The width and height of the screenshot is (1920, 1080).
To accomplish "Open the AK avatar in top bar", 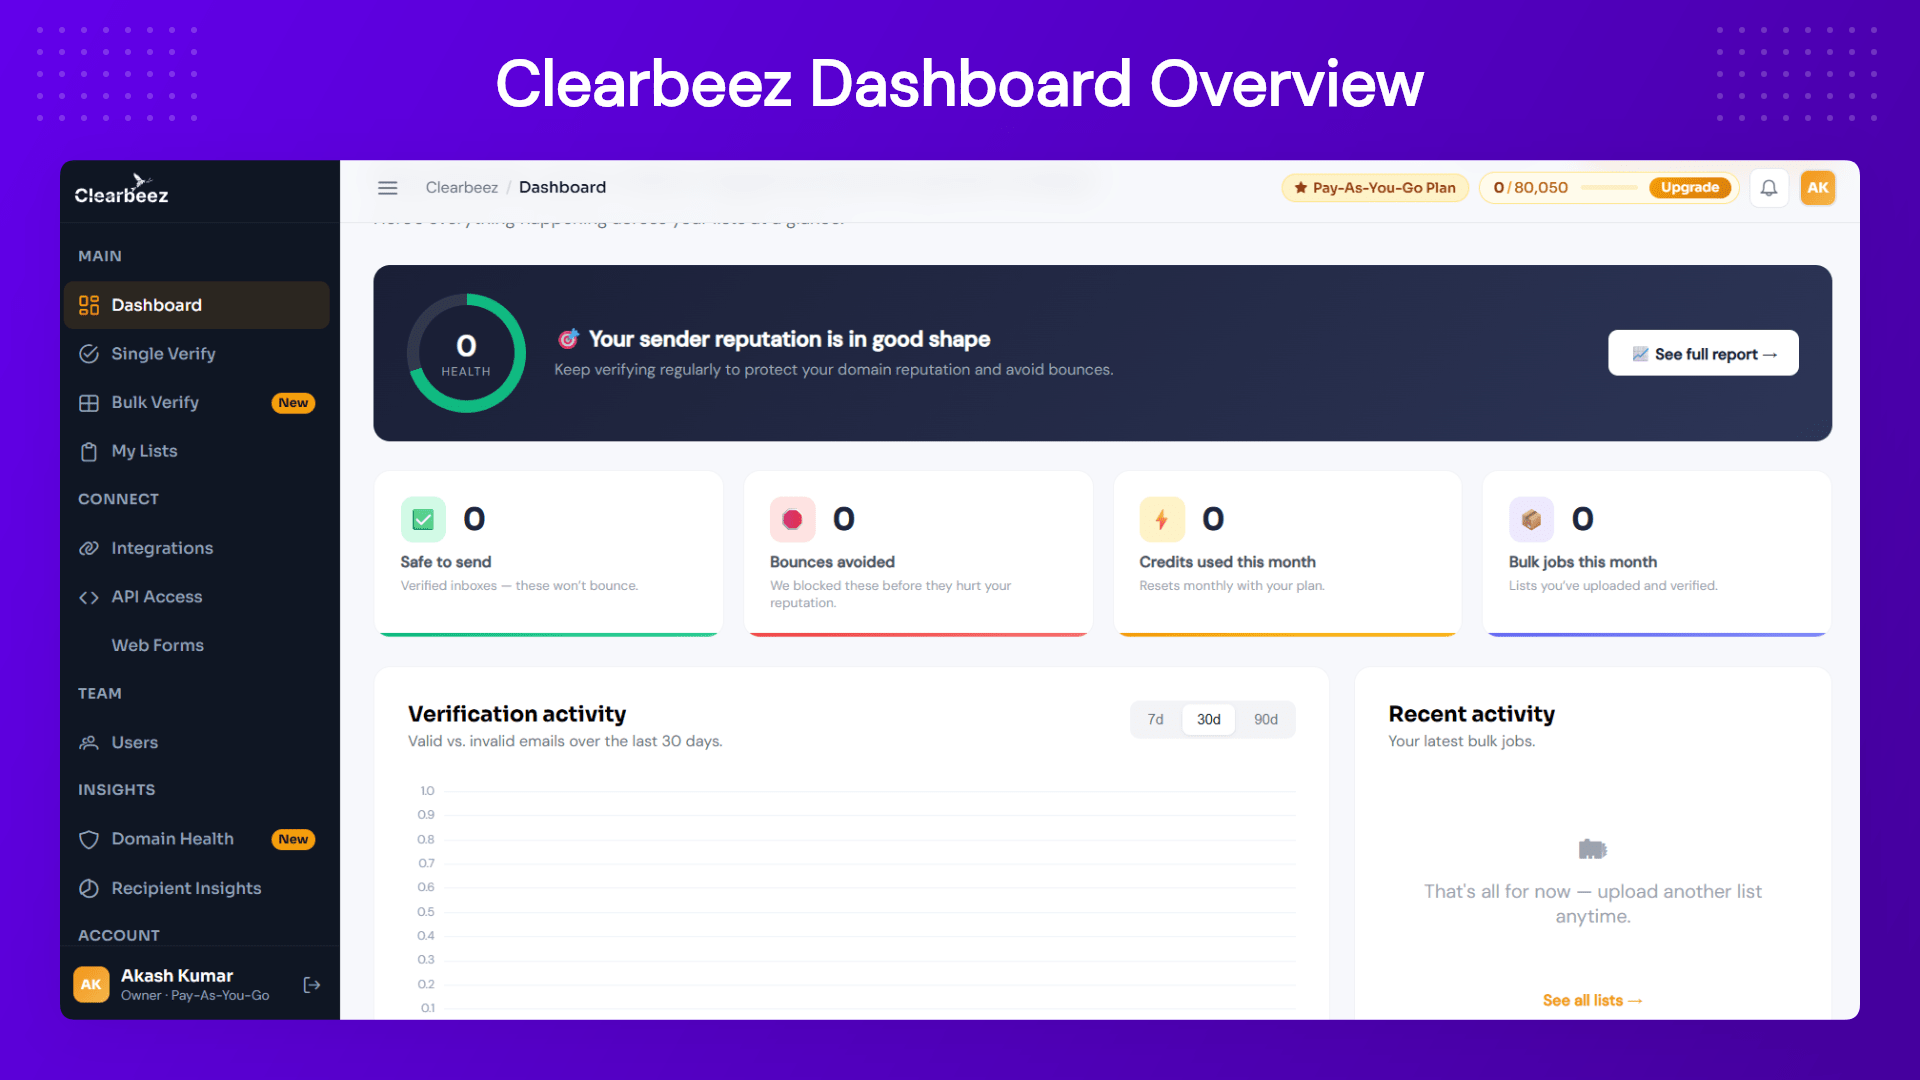I will click(1818, 187).
